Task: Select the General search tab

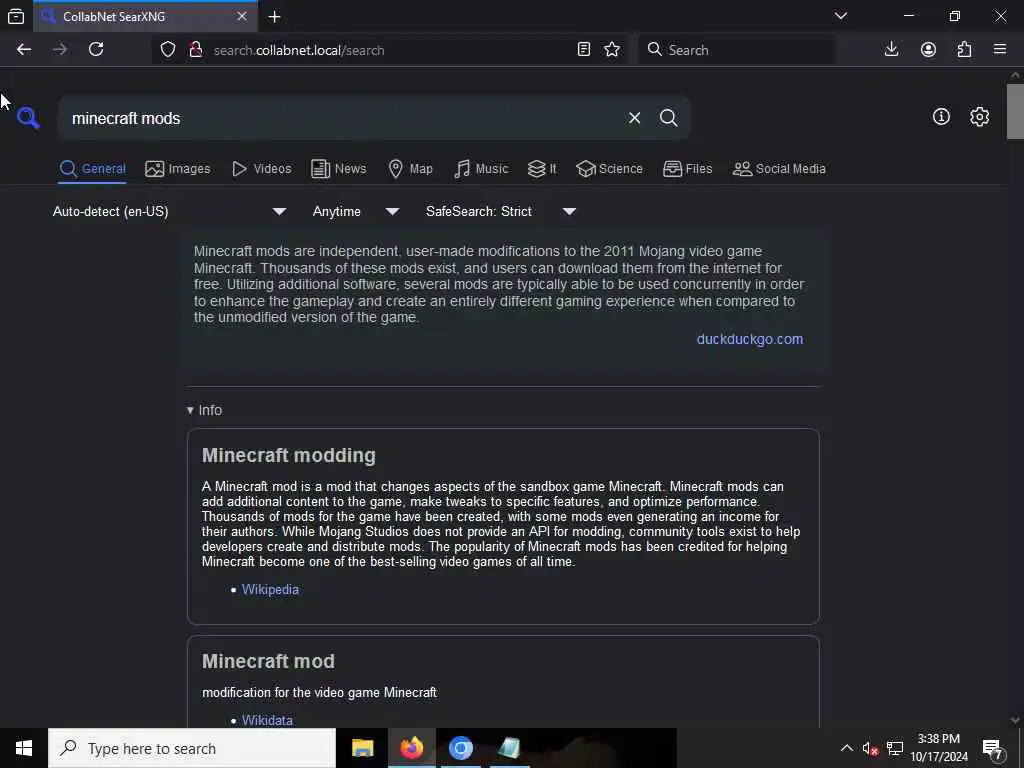Action: click(x=93, y=169)
